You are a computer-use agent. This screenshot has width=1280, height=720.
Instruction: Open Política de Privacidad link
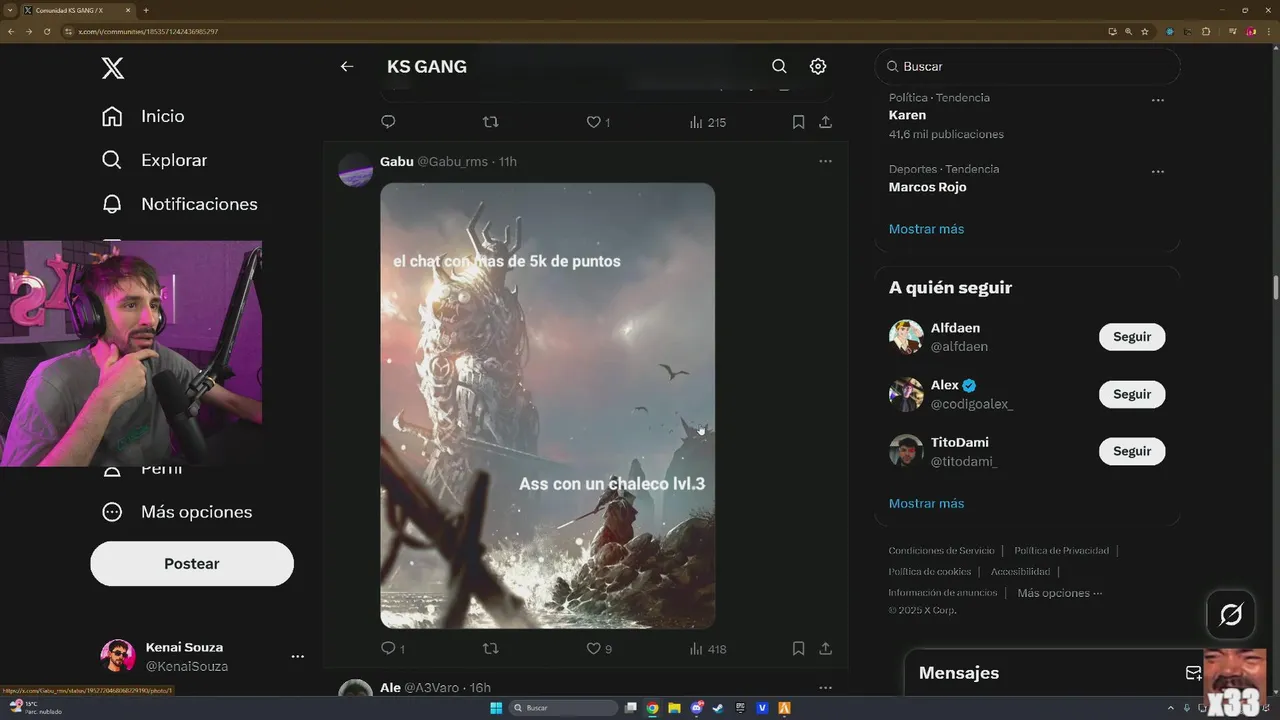click(x=1061, y=551)
